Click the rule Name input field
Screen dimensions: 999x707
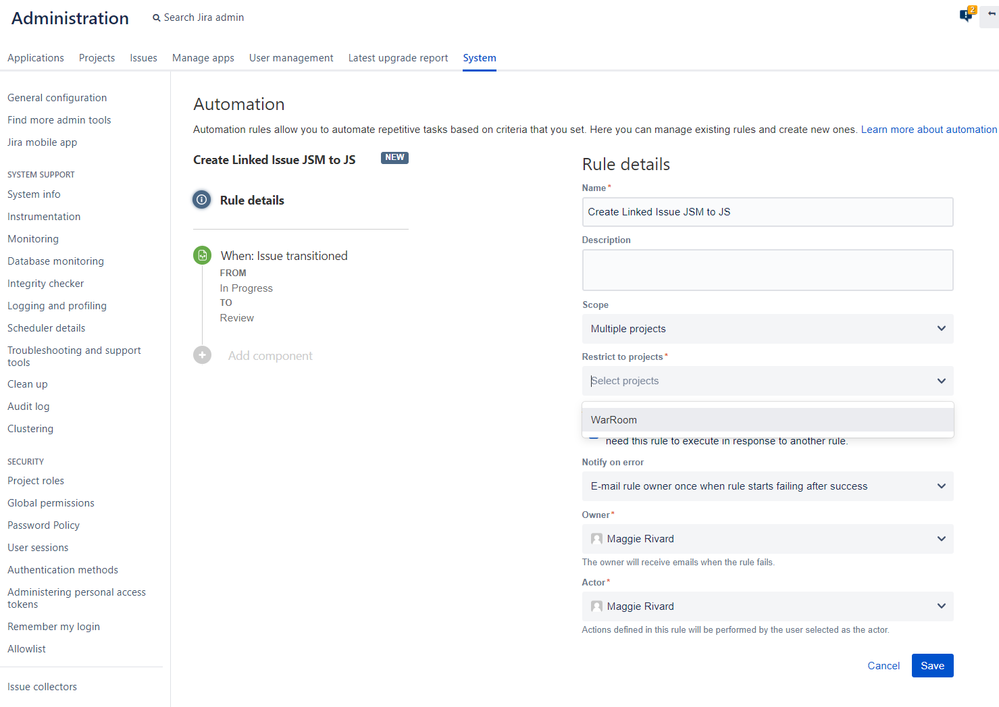767,212
